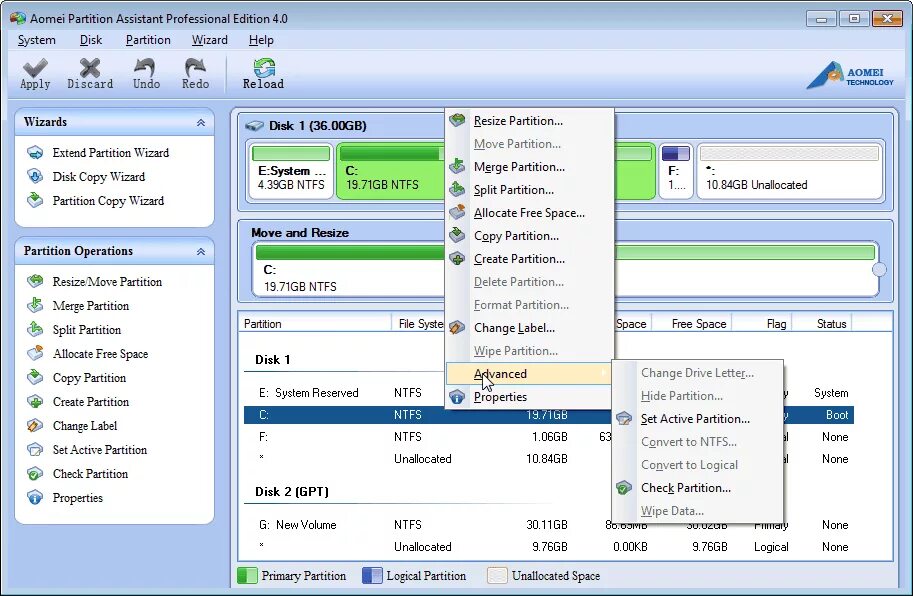Click Check Partition sidebar link
The image size is (913, 596).
90,474
